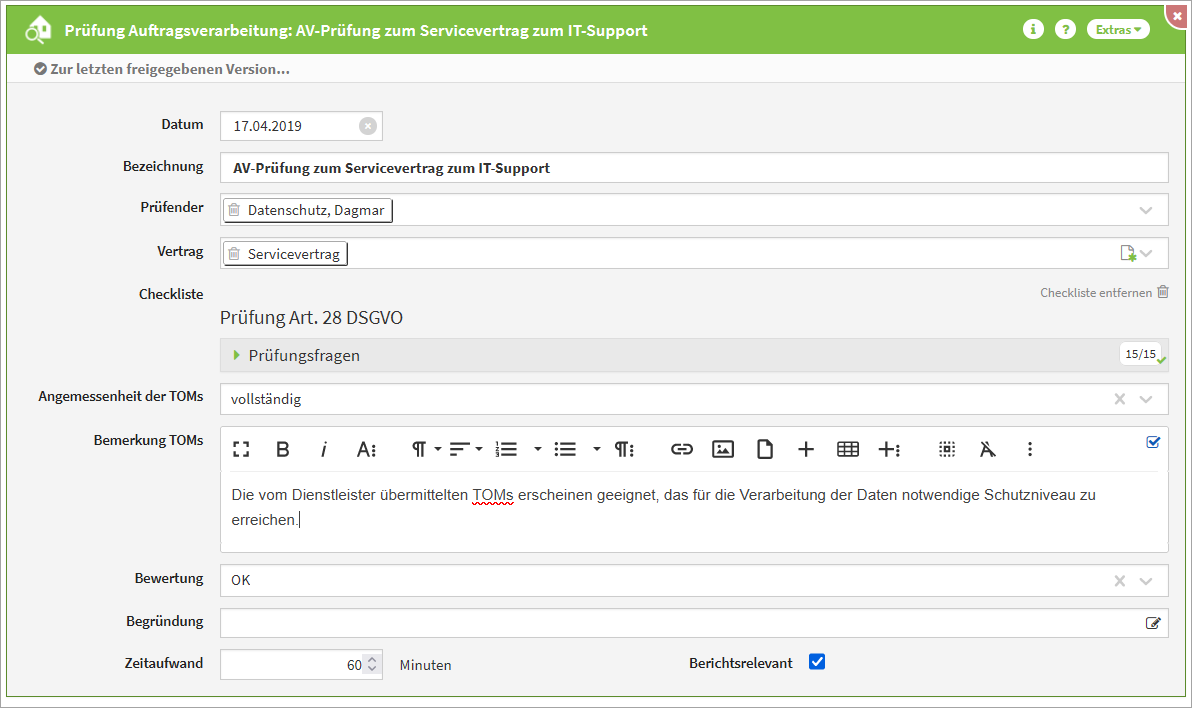Toggle the checkbox beside Bemerkung TOMs editor
This screenshot has height=708, width=1192.
[1153, 441]
